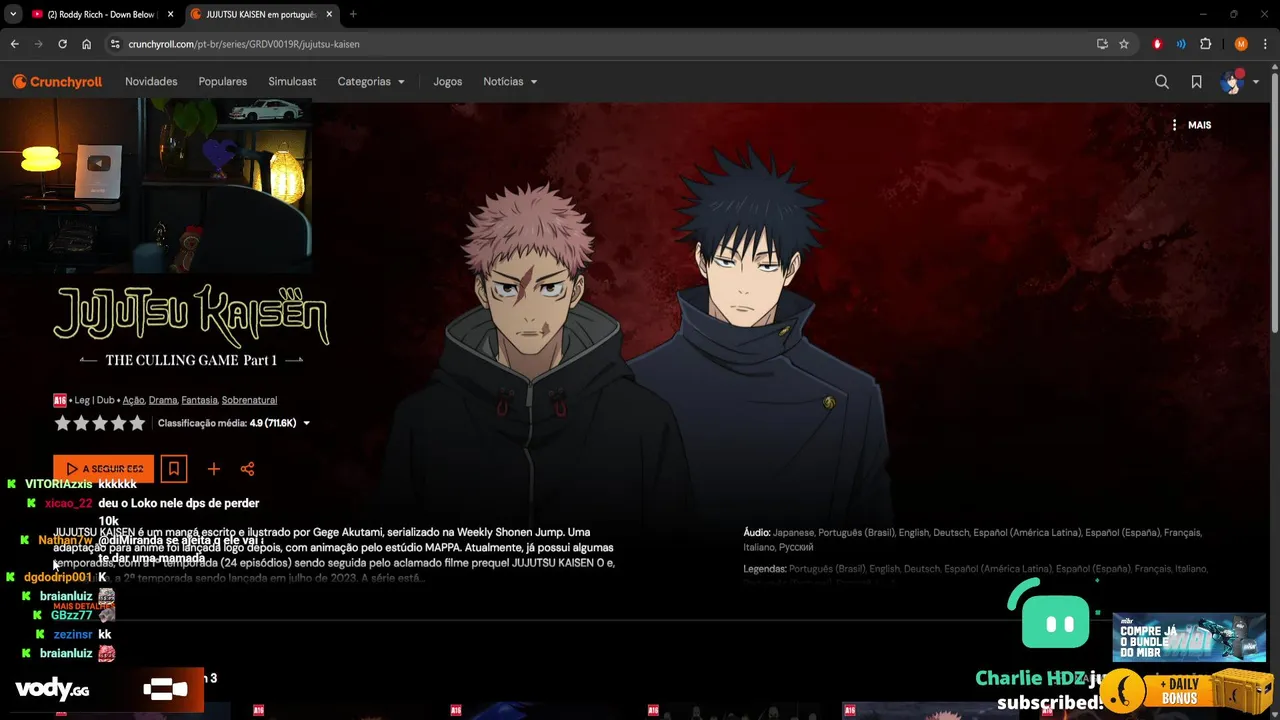Click the A16 age rating badge

click(60, 400)
